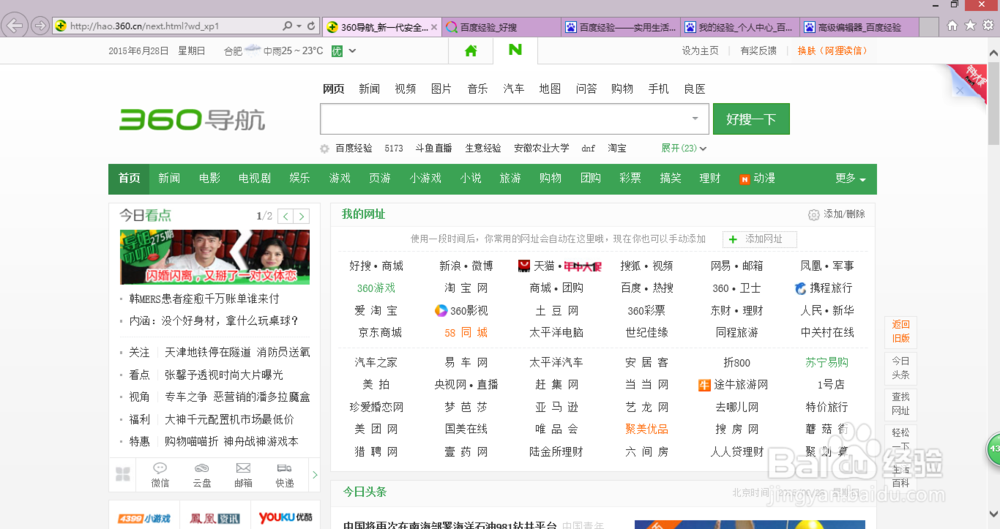The width and height of the screenshot is (1000, 529).
Task: Open 彩票 in green navigation bar
Action: pyautogui.click(x=630, y=179)
